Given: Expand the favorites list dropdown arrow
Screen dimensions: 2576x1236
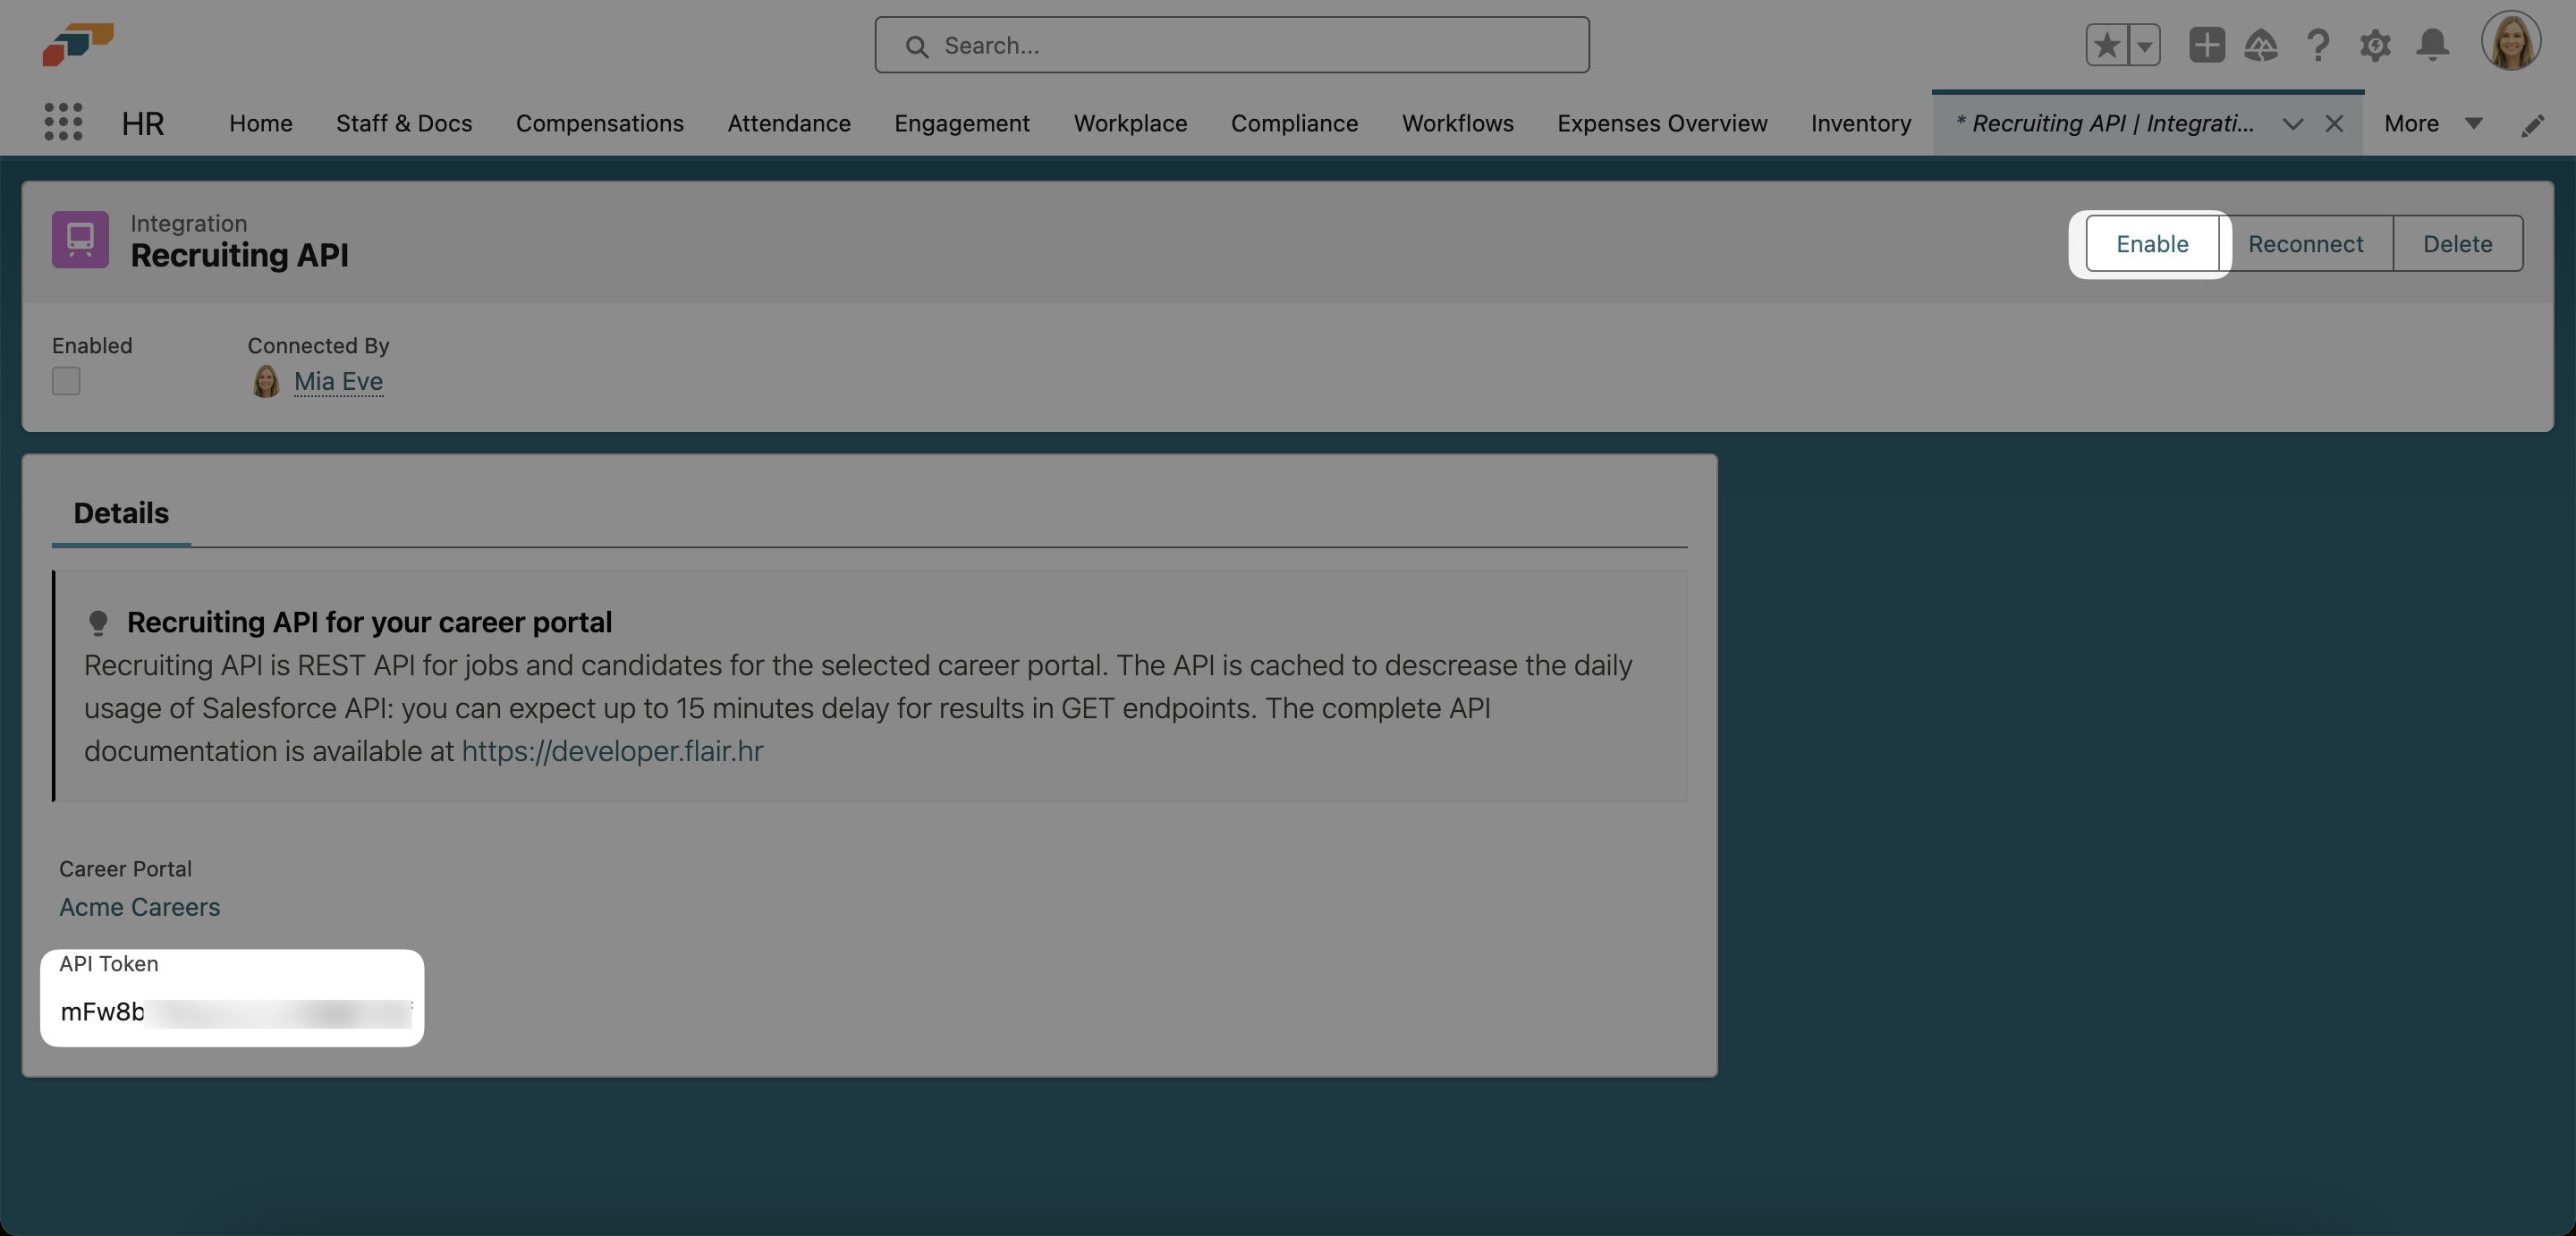Looking at the screenshot, I should pyautogui.click(x=2144, y=45).
